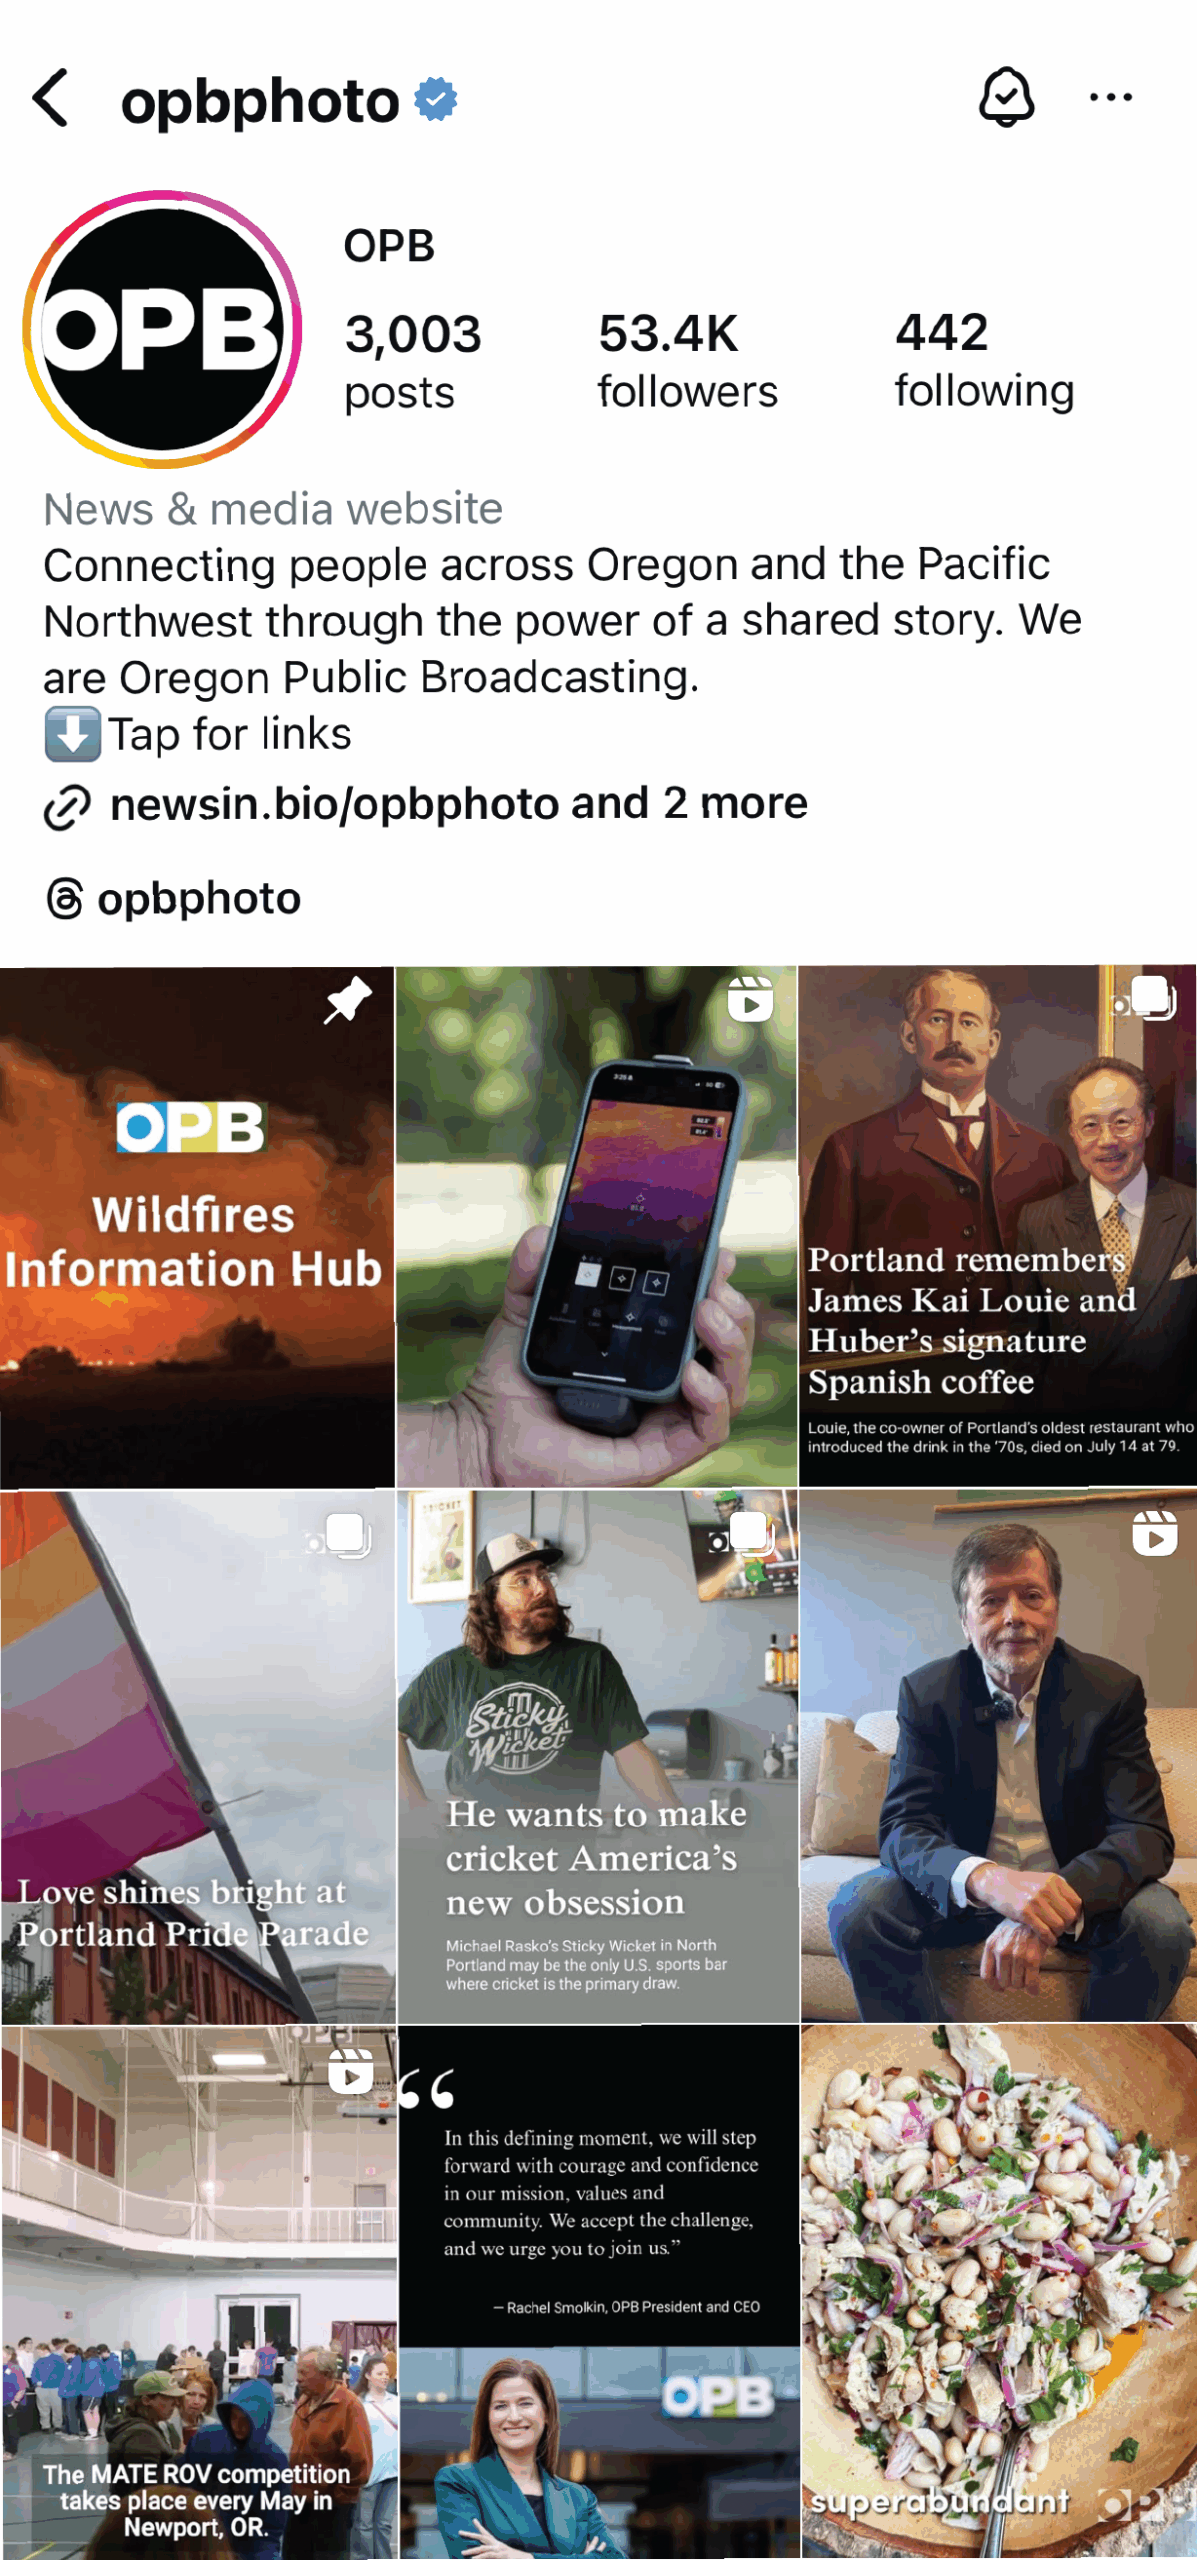Tap the pin icon on Wildfires post
The image size is (1197, 2560).
[x=348, y=1000]
